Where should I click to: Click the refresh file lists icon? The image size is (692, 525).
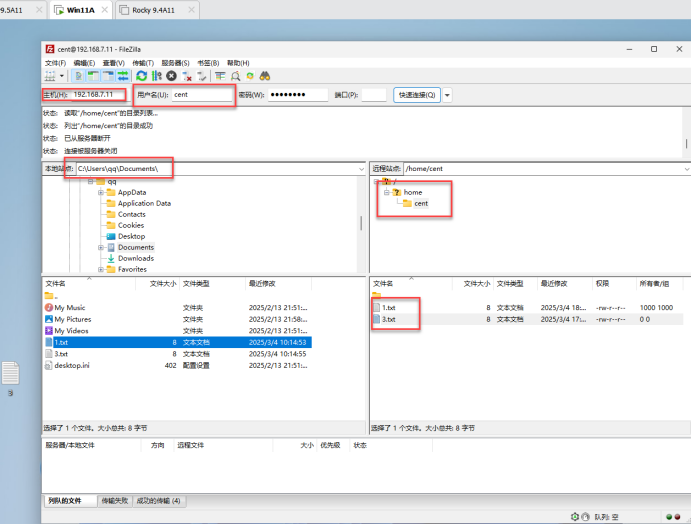[141, 76]
